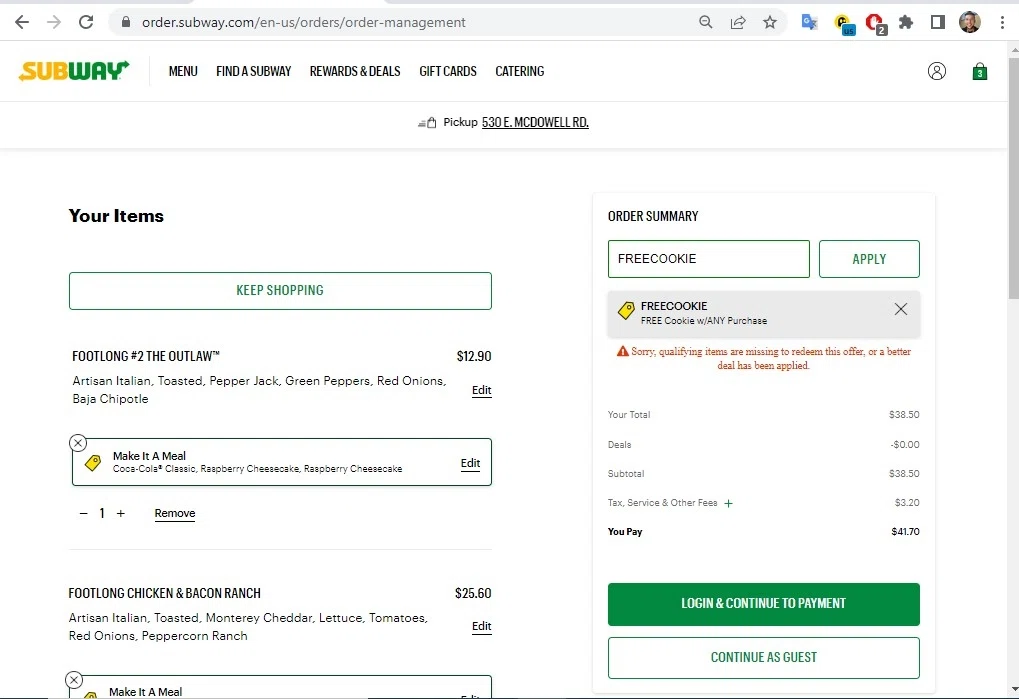Open the Chrome profile avatar

point(970,22)
